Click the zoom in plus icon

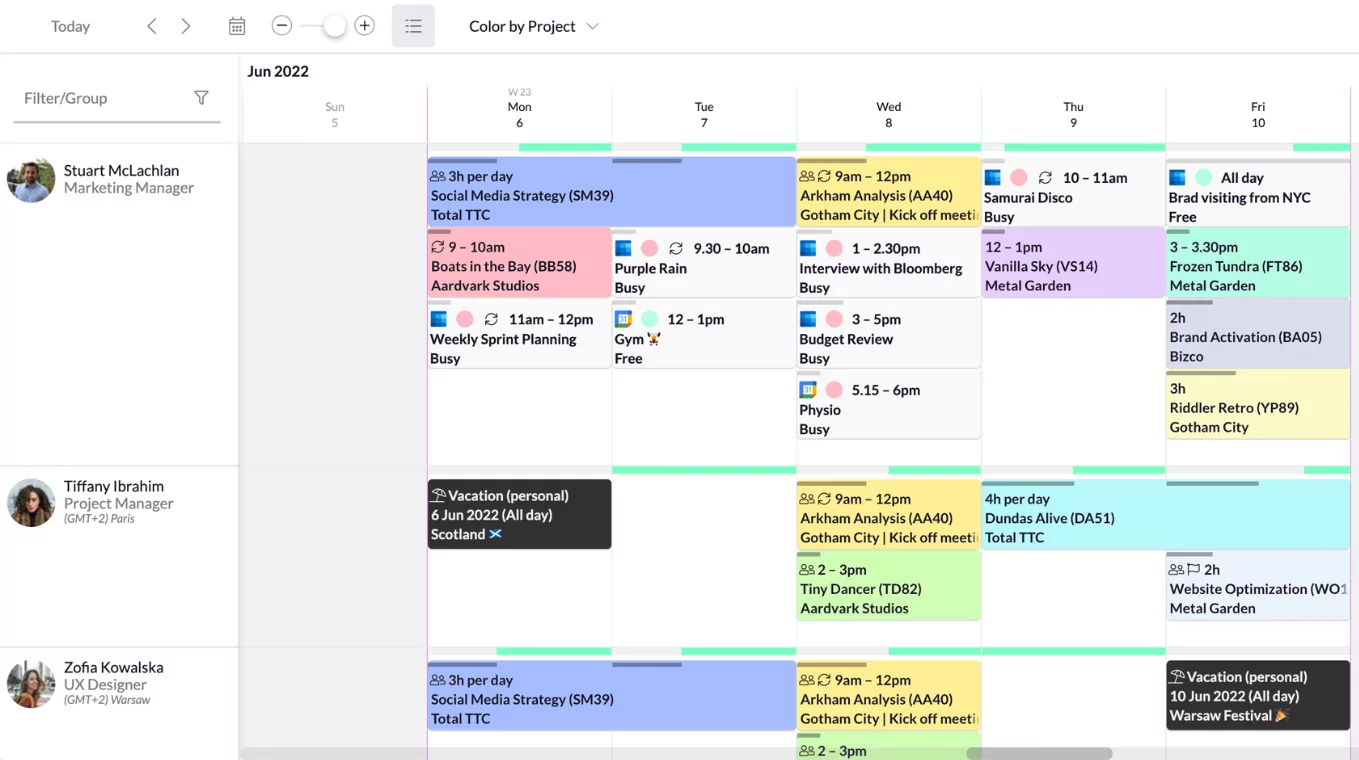click(x=365, y=26)
